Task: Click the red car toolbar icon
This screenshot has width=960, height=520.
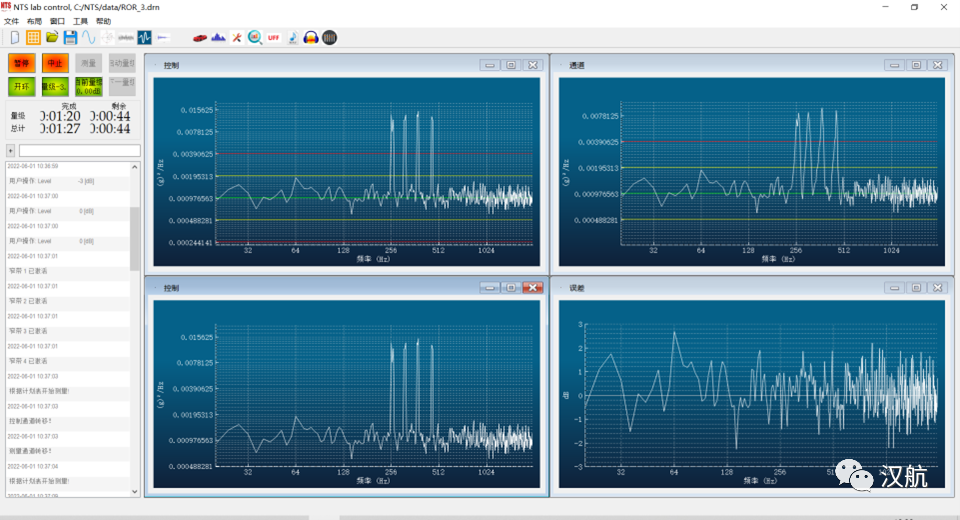Action: [200, 37]
